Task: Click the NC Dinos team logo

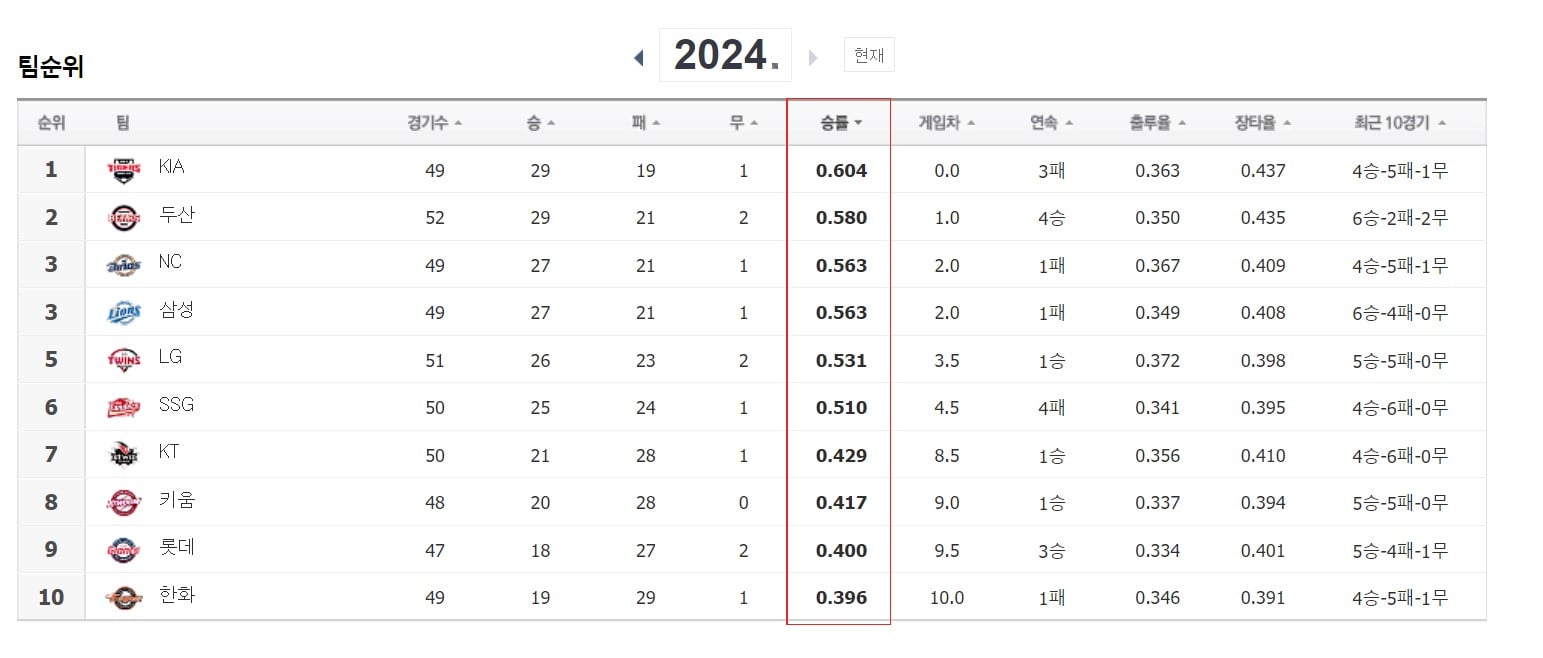Action: click(125, 266)
